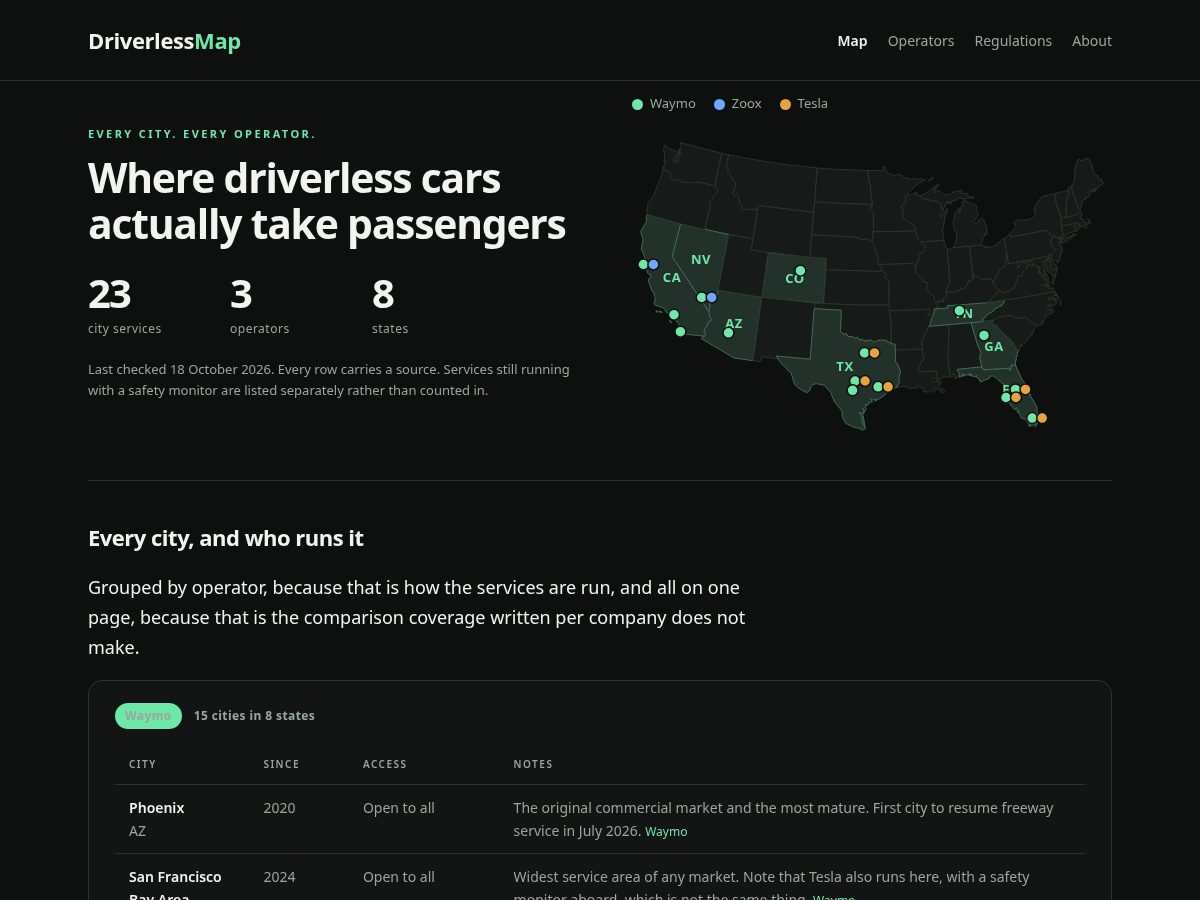1200x900 pixels.
Task: Open the Map nav item
Action: pos(852,41)
